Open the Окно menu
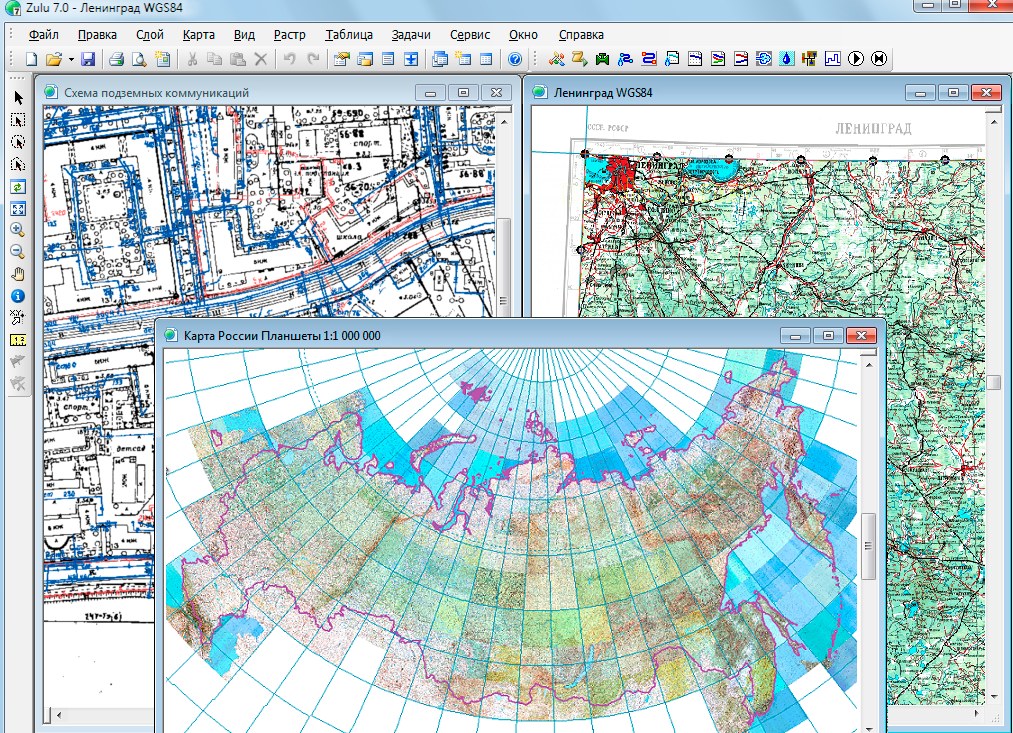The height and width of the screenshot is (733, 1013). (x=523, y=35)
